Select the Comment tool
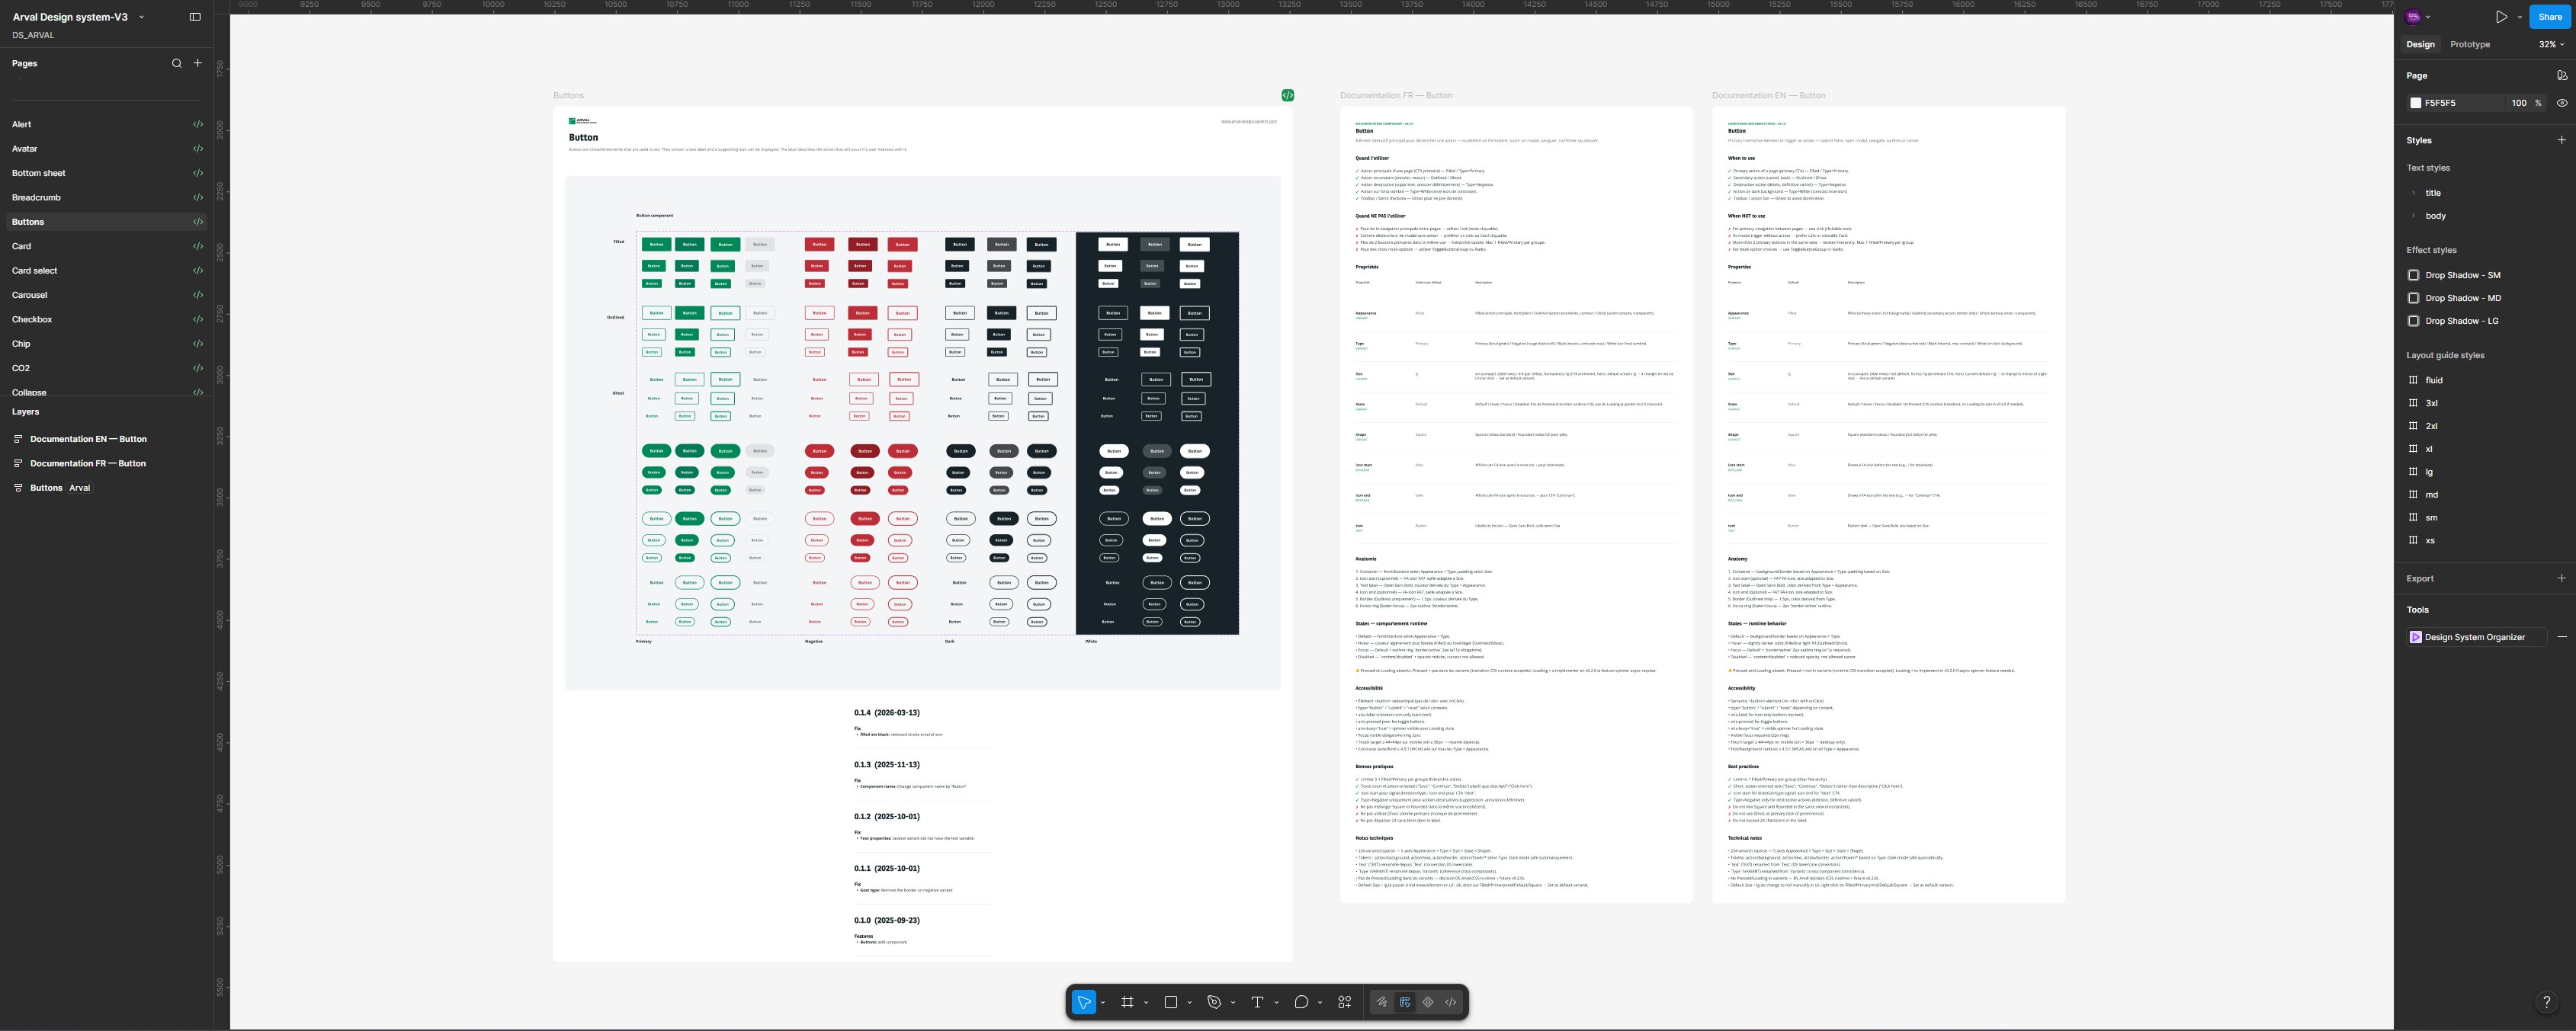 pyautogui.click(x=1301, y=1002)
